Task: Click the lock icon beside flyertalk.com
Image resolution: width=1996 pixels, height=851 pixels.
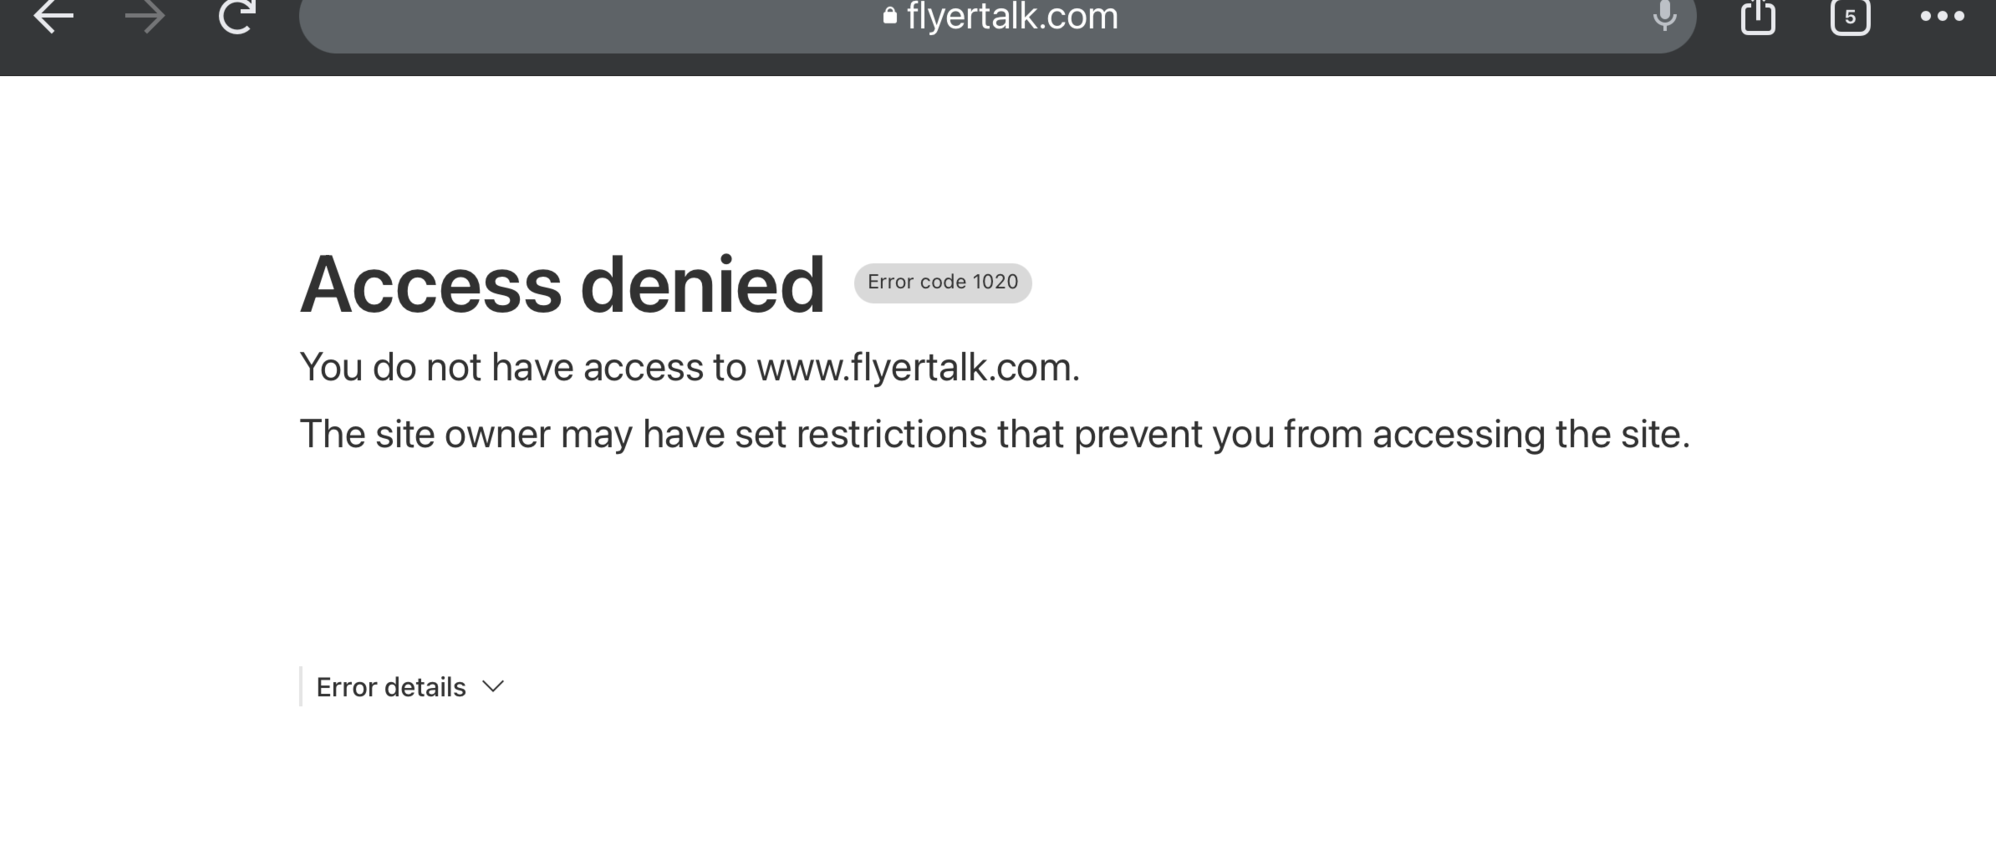Action: (889, 16)
